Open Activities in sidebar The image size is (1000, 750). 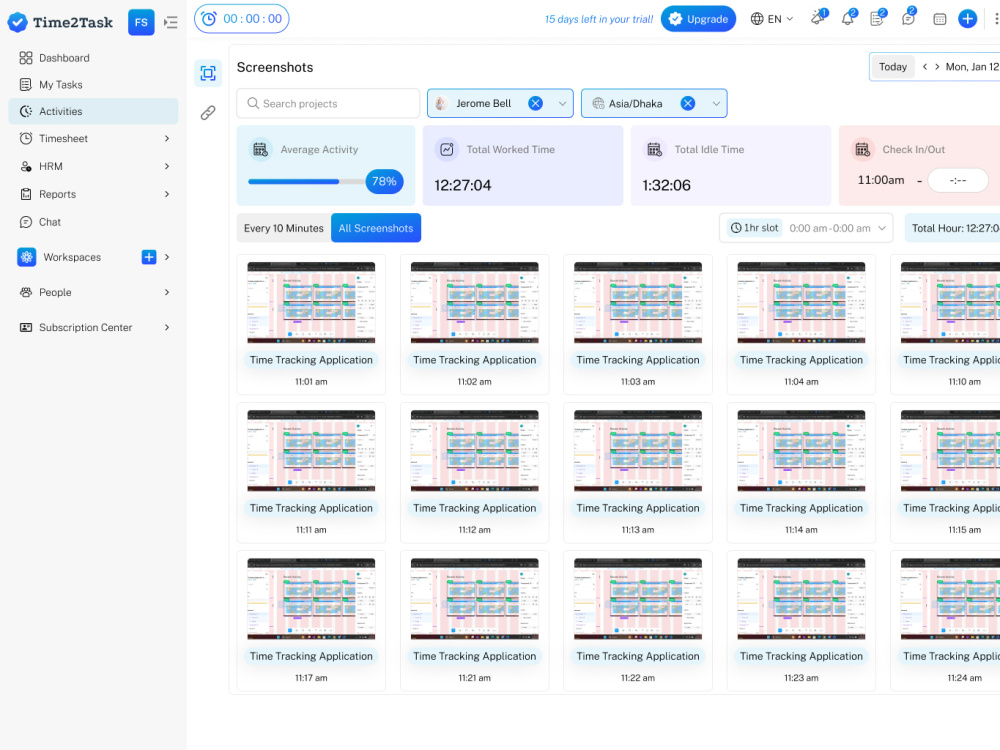coord(93,112)
